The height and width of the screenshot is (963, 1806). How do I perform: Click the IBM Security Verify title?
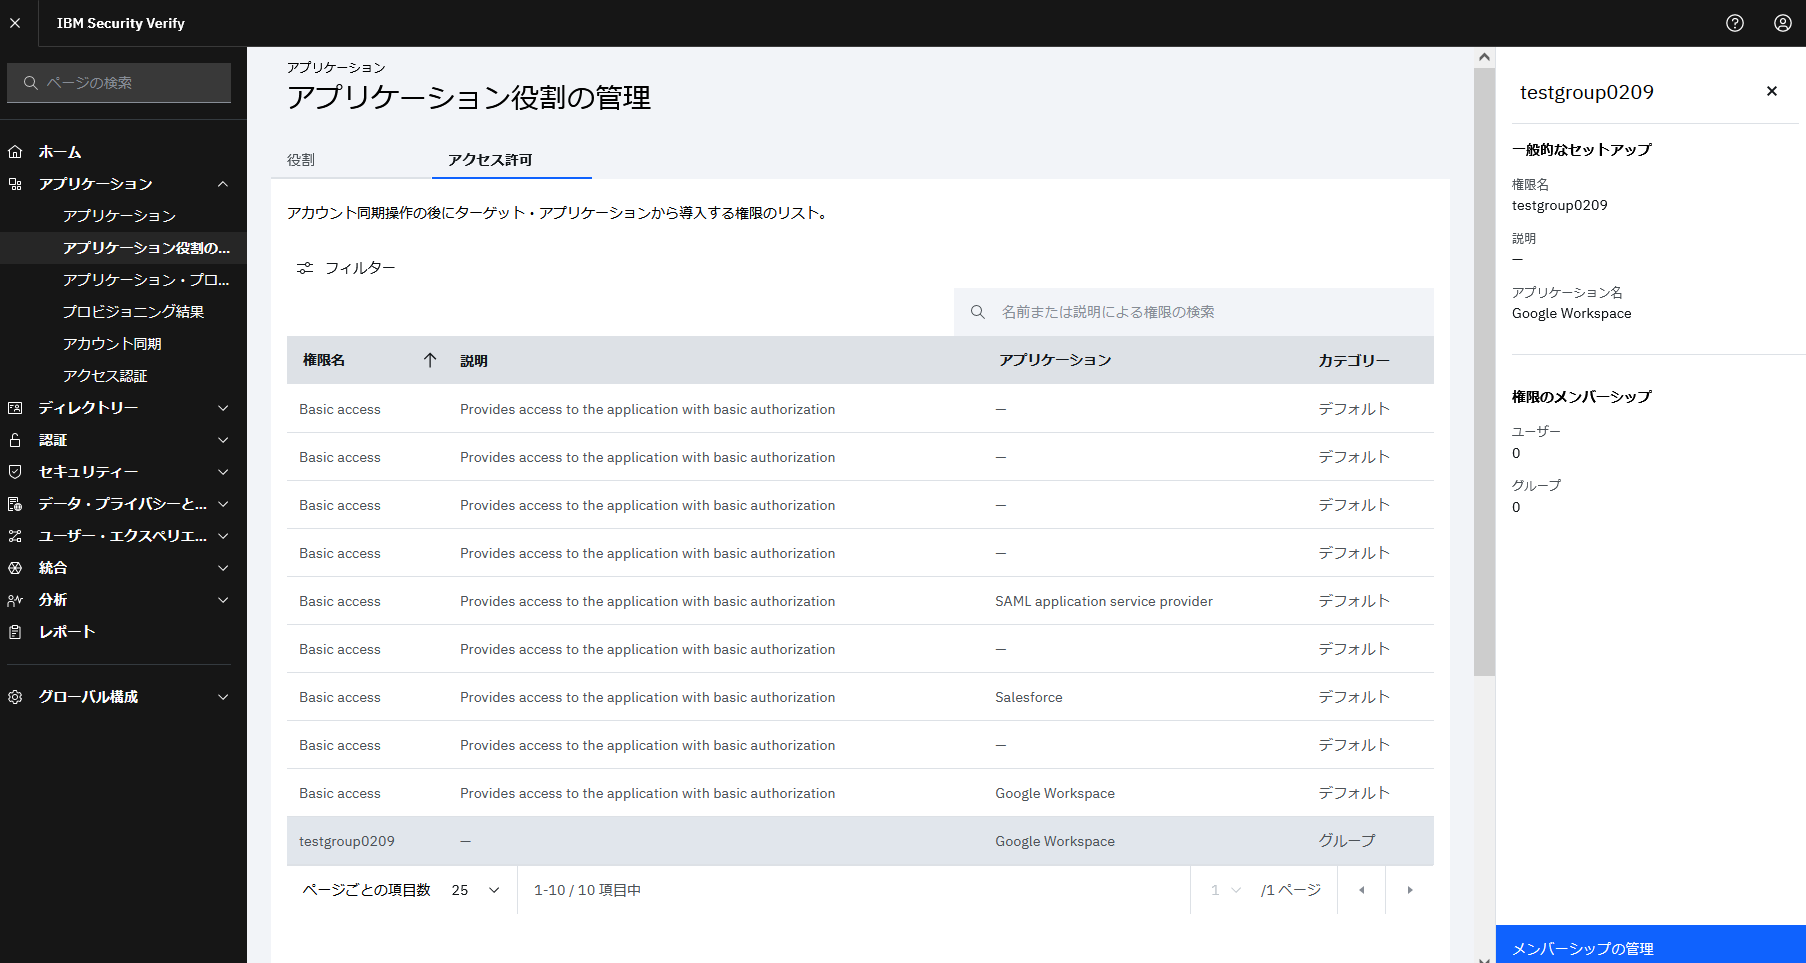121,23
